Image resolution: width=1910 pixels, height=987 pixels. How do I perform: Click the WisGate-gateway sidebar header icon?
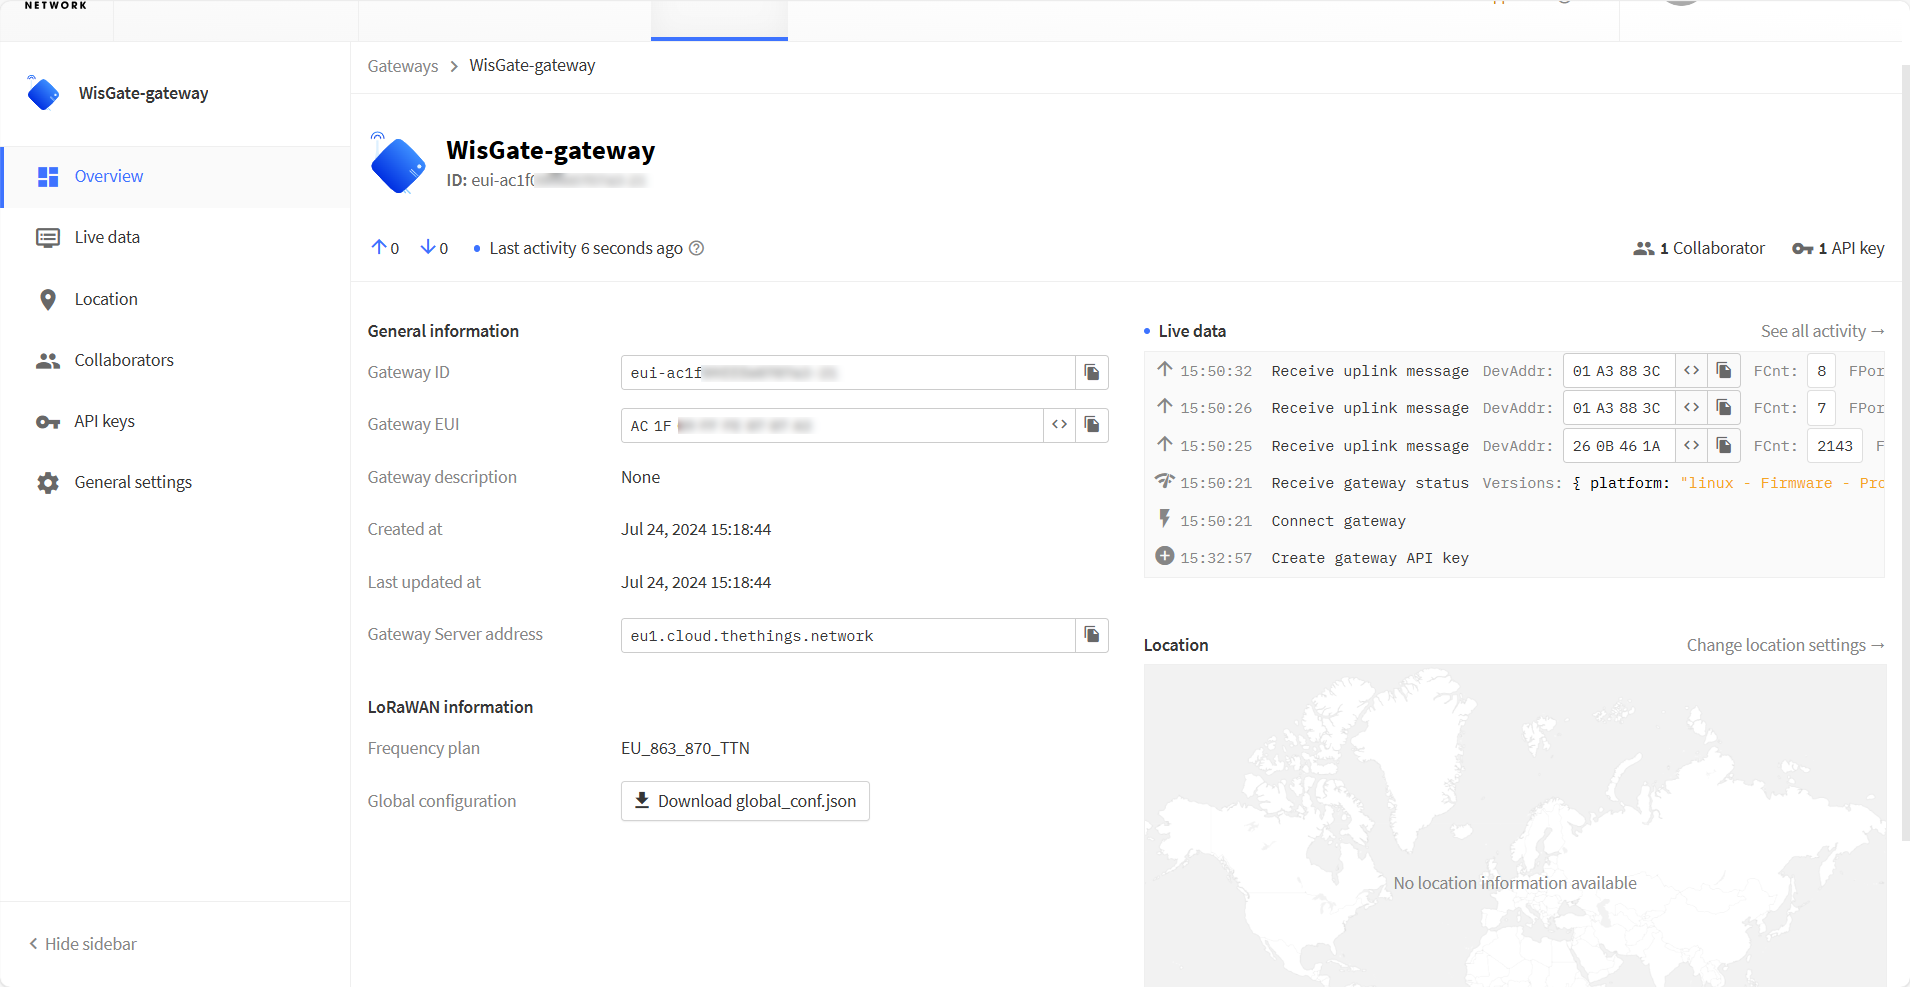[43, 93]
